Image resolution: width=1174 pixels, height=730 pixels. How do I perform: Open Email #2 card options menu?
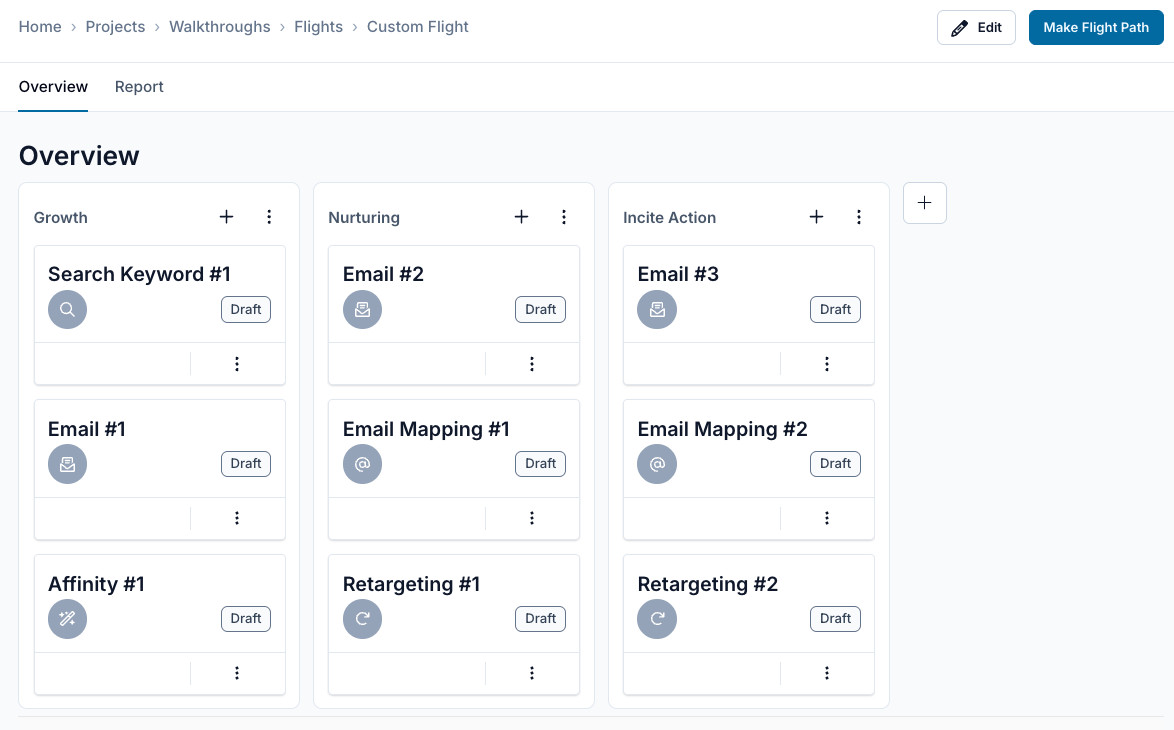click(532, 364)
